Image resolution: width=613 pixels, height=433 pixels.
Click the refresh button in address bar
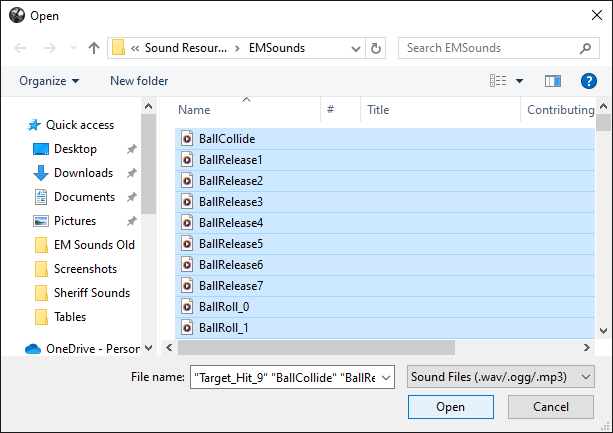[x=376, y=48]
